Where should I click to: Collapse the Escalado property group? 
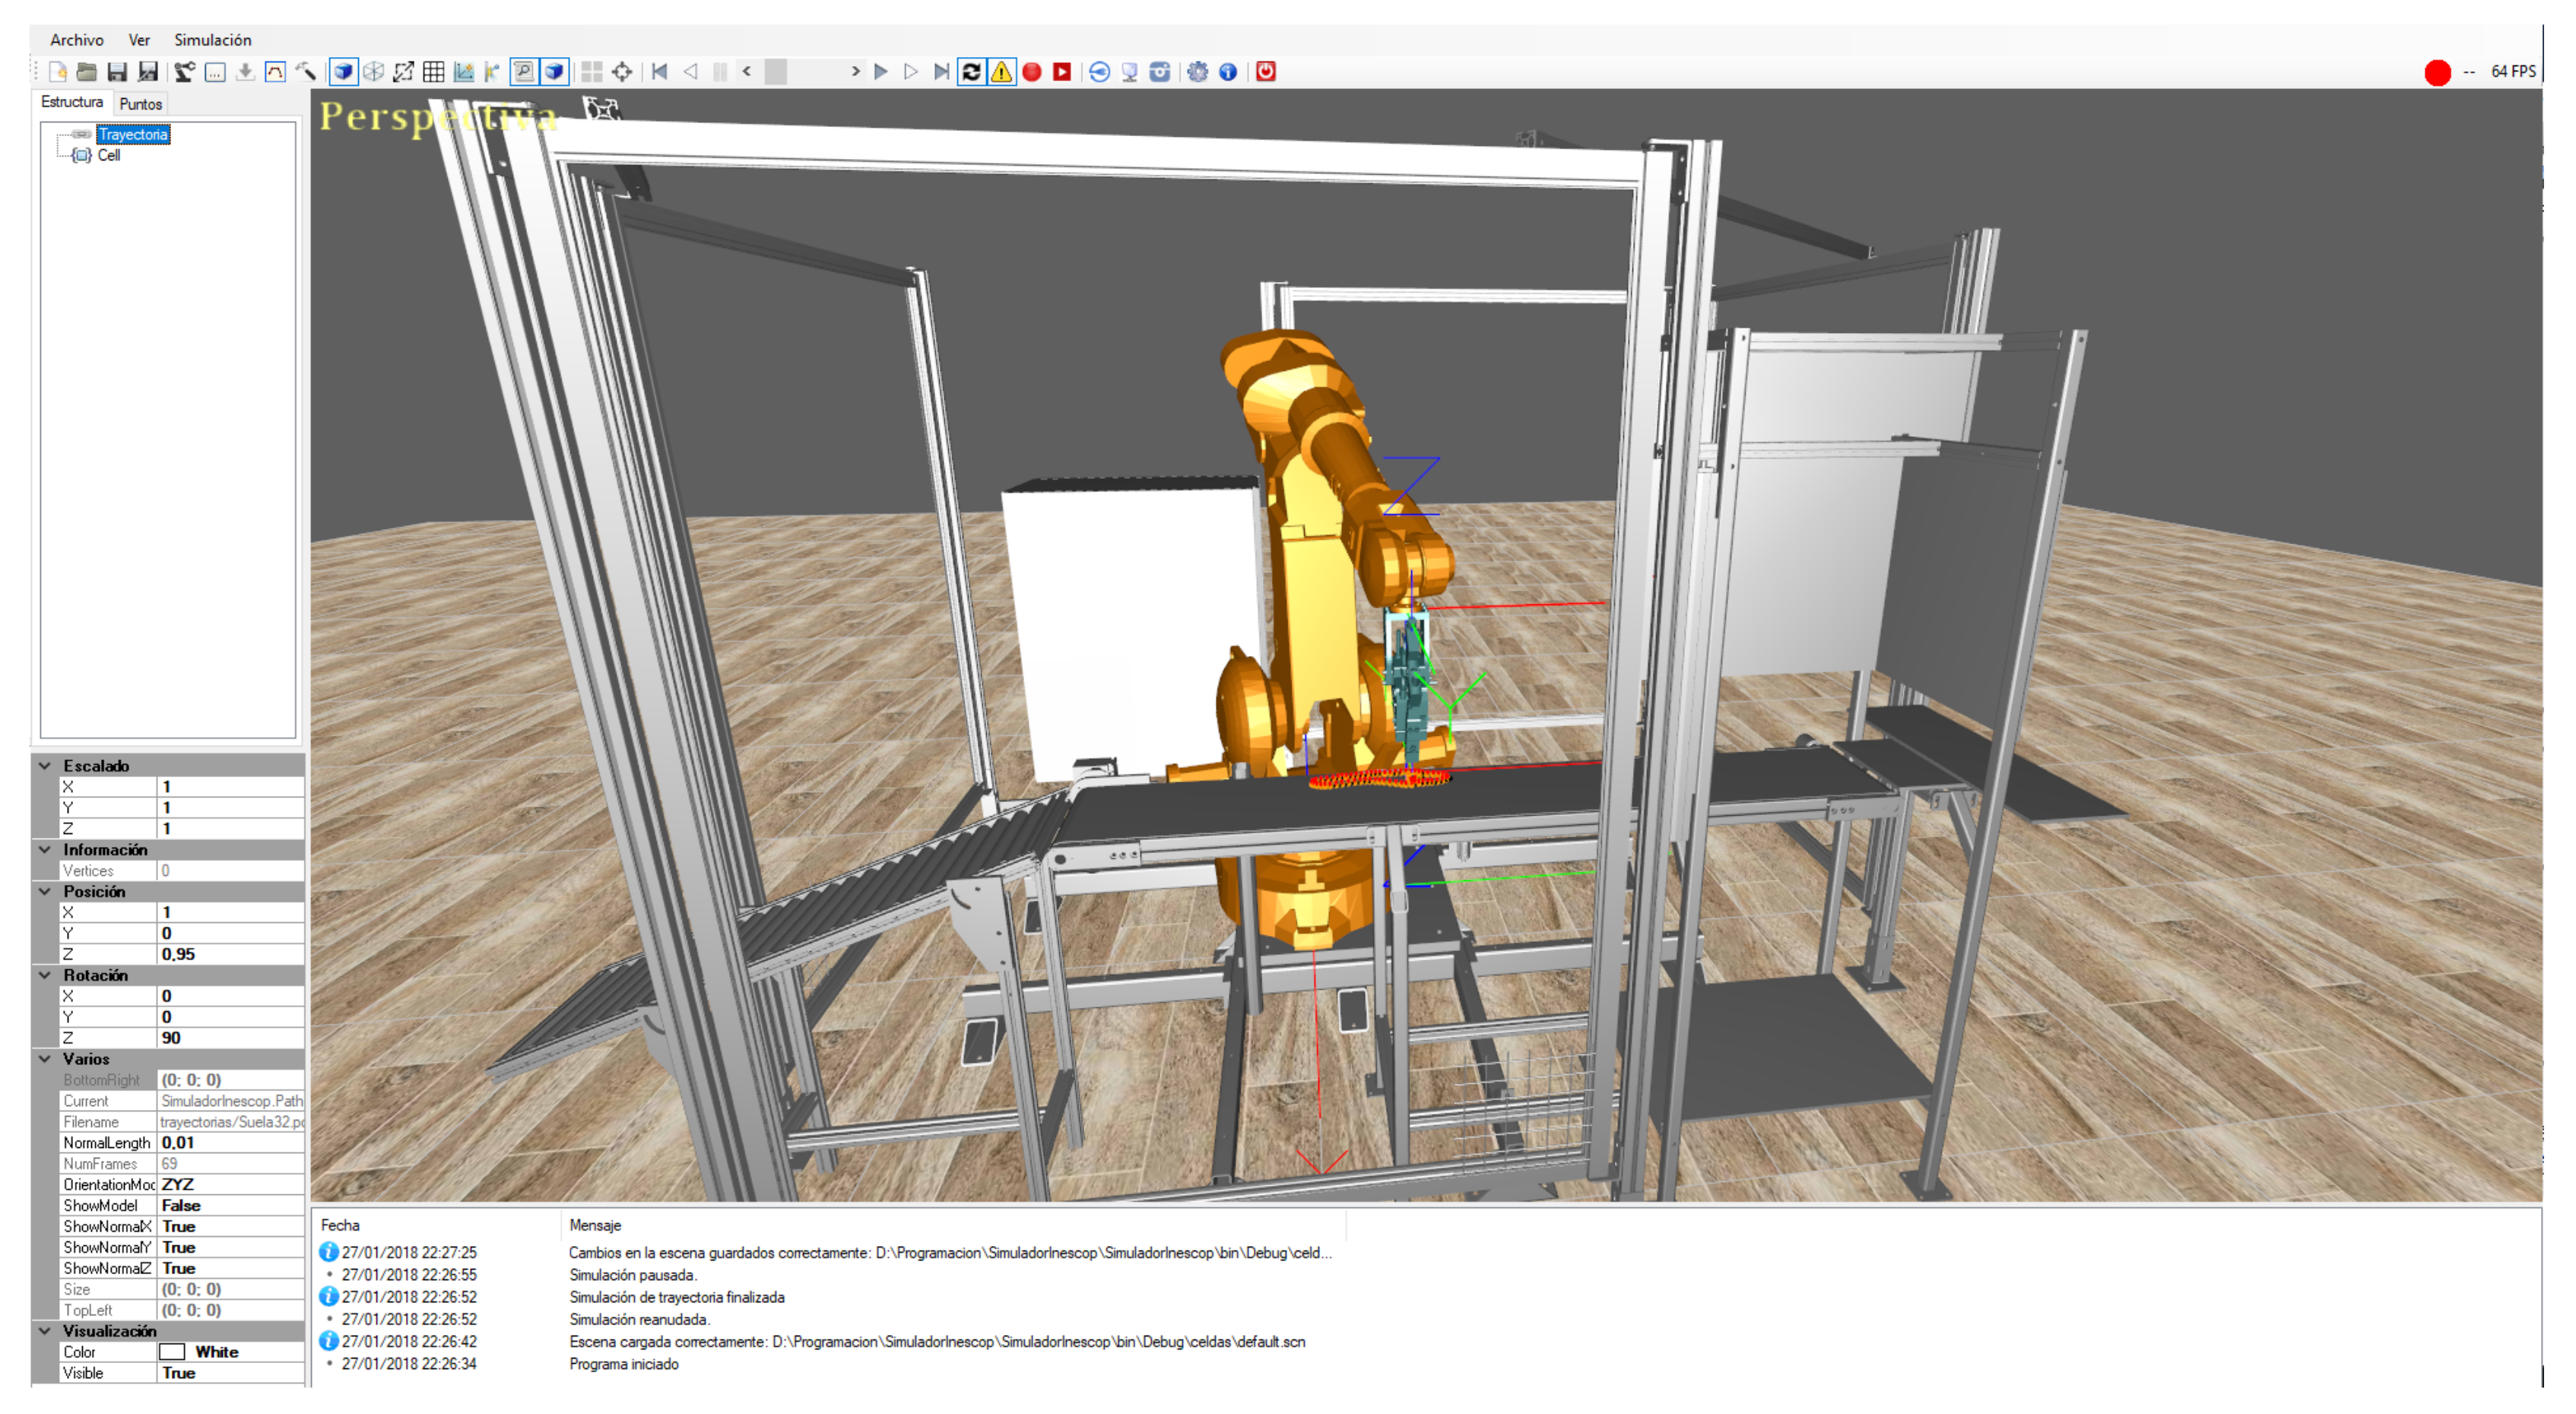coord(45,766)
